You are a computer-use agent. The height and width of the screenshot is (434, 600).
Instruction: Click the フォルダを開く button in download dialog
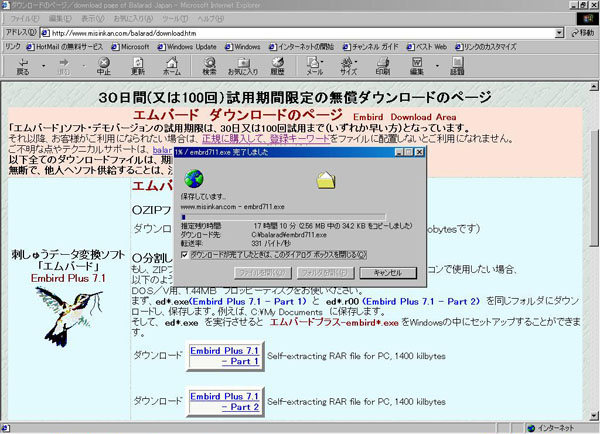click(x=325, y=273)
